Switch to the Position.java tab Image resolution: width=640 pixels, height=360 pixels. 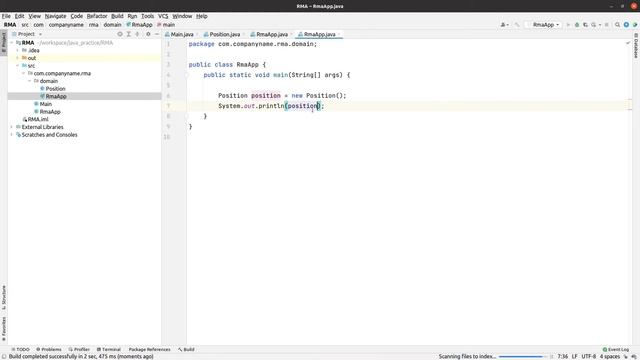(x=224, y=34)
